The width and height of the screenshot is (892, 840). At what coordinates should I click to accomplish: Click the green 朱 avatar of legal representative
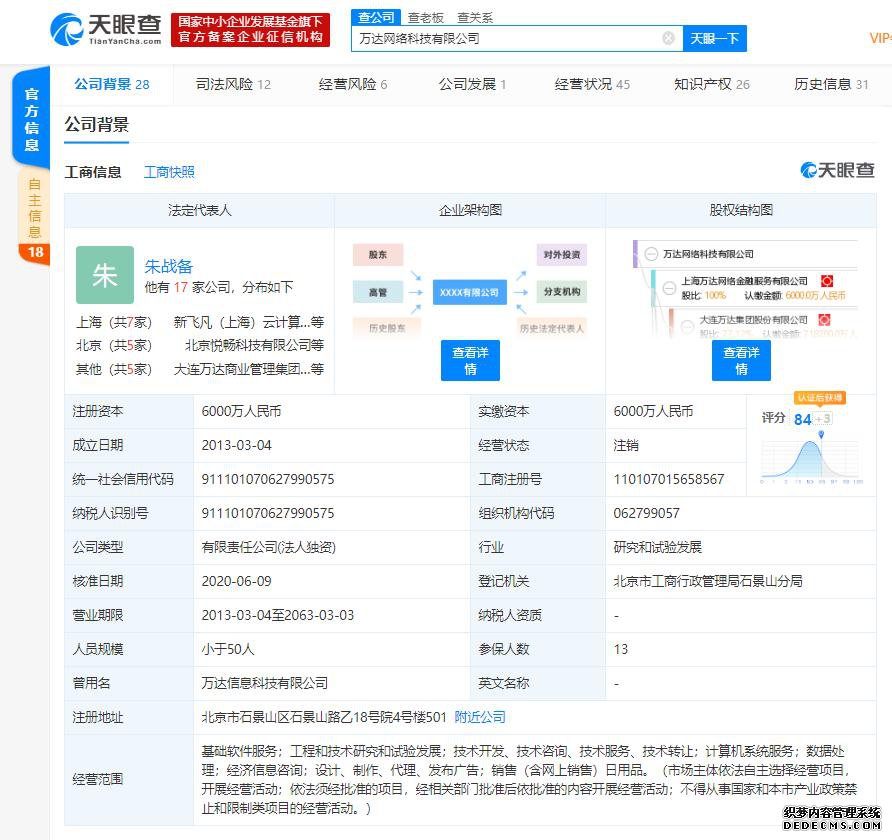click(x=104, y=275)
